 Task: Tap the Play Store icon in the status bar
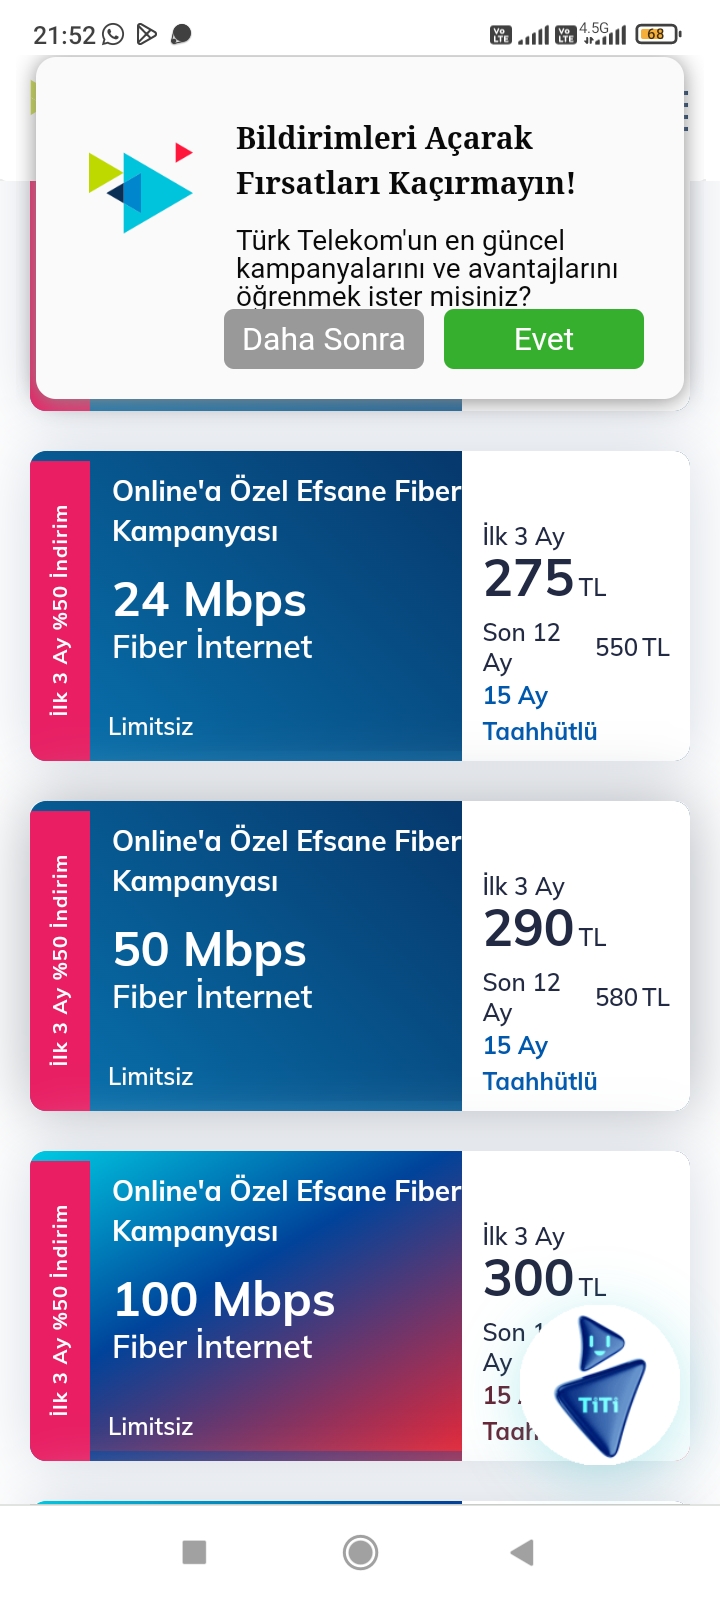[x=147, y=35]
